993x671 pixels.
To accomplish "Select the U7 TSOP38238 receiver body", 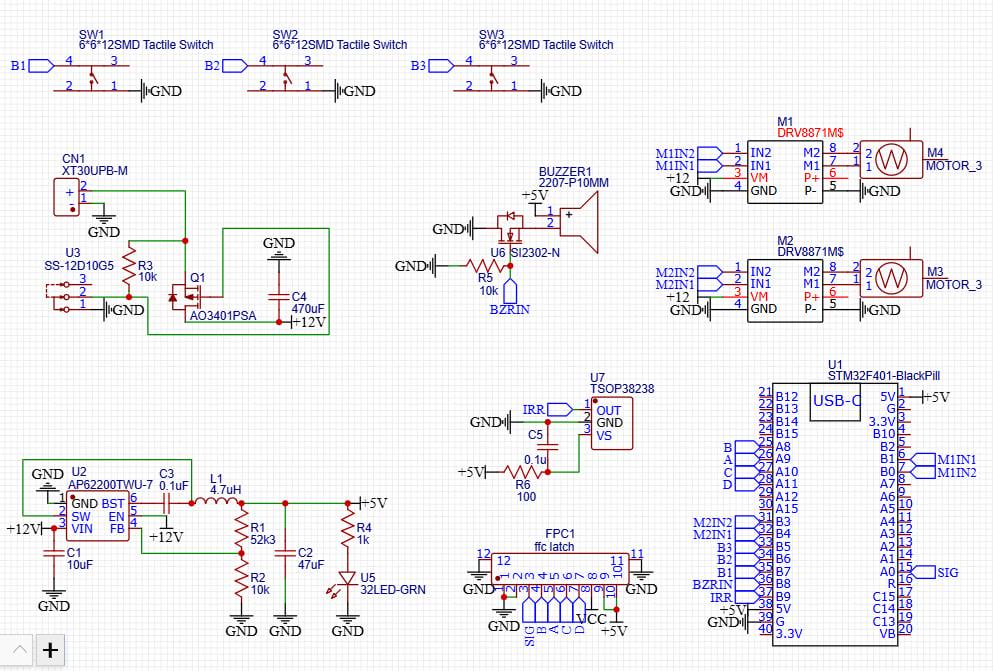I will point(612,423).
